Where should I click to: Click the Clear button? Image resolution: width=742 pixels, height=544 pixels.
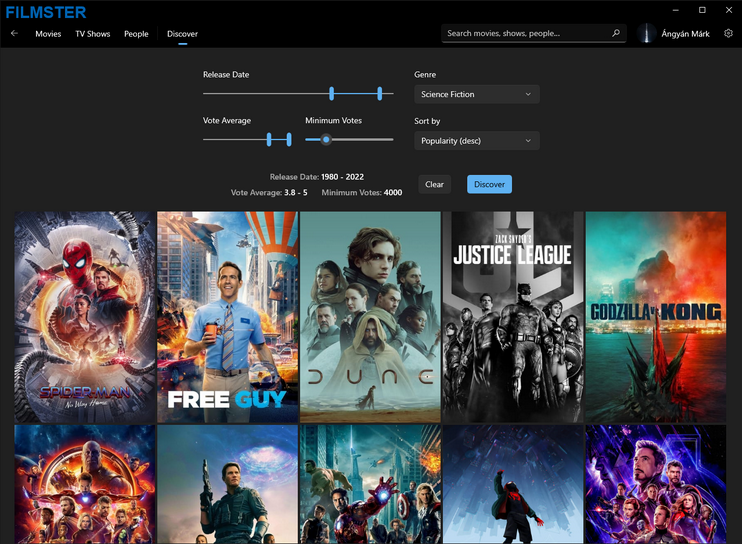pos(434,184)
